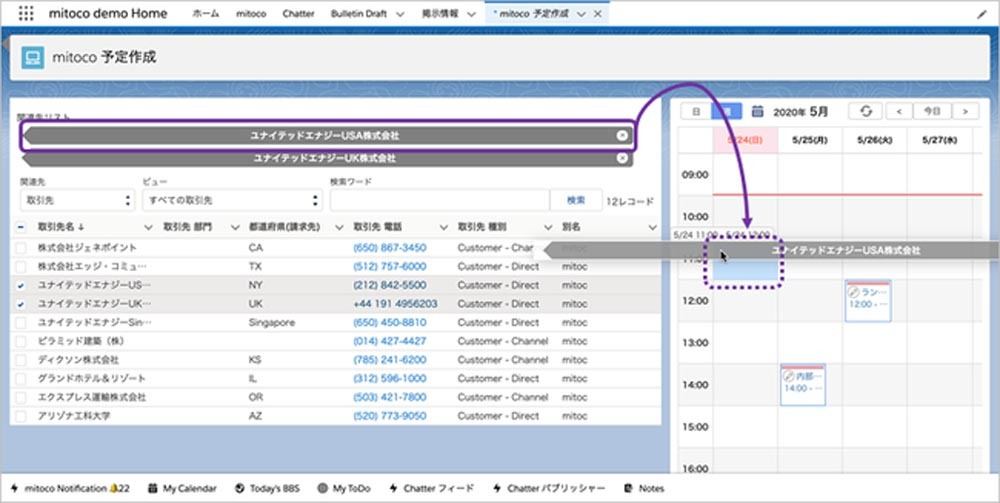
Task: Open My ToDo in utility bar
Action: point(344,488)
